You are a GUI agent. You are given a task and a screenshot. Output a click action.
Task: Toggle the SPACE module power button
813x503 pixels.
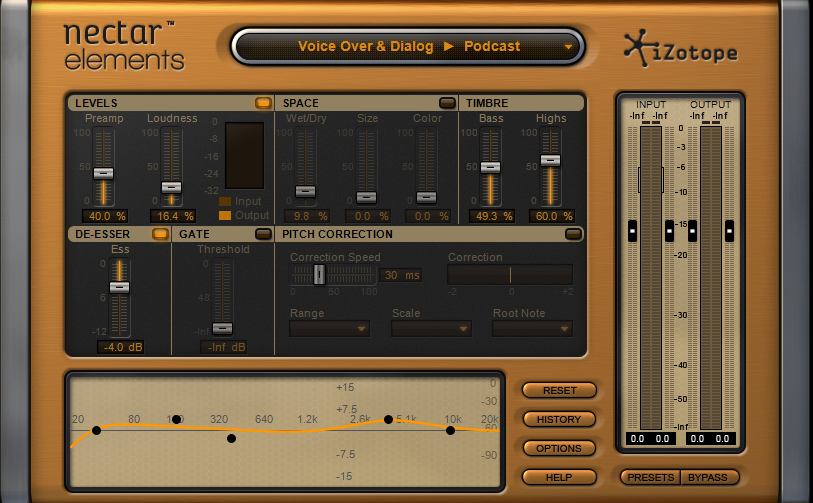click(x=447, y=103)
